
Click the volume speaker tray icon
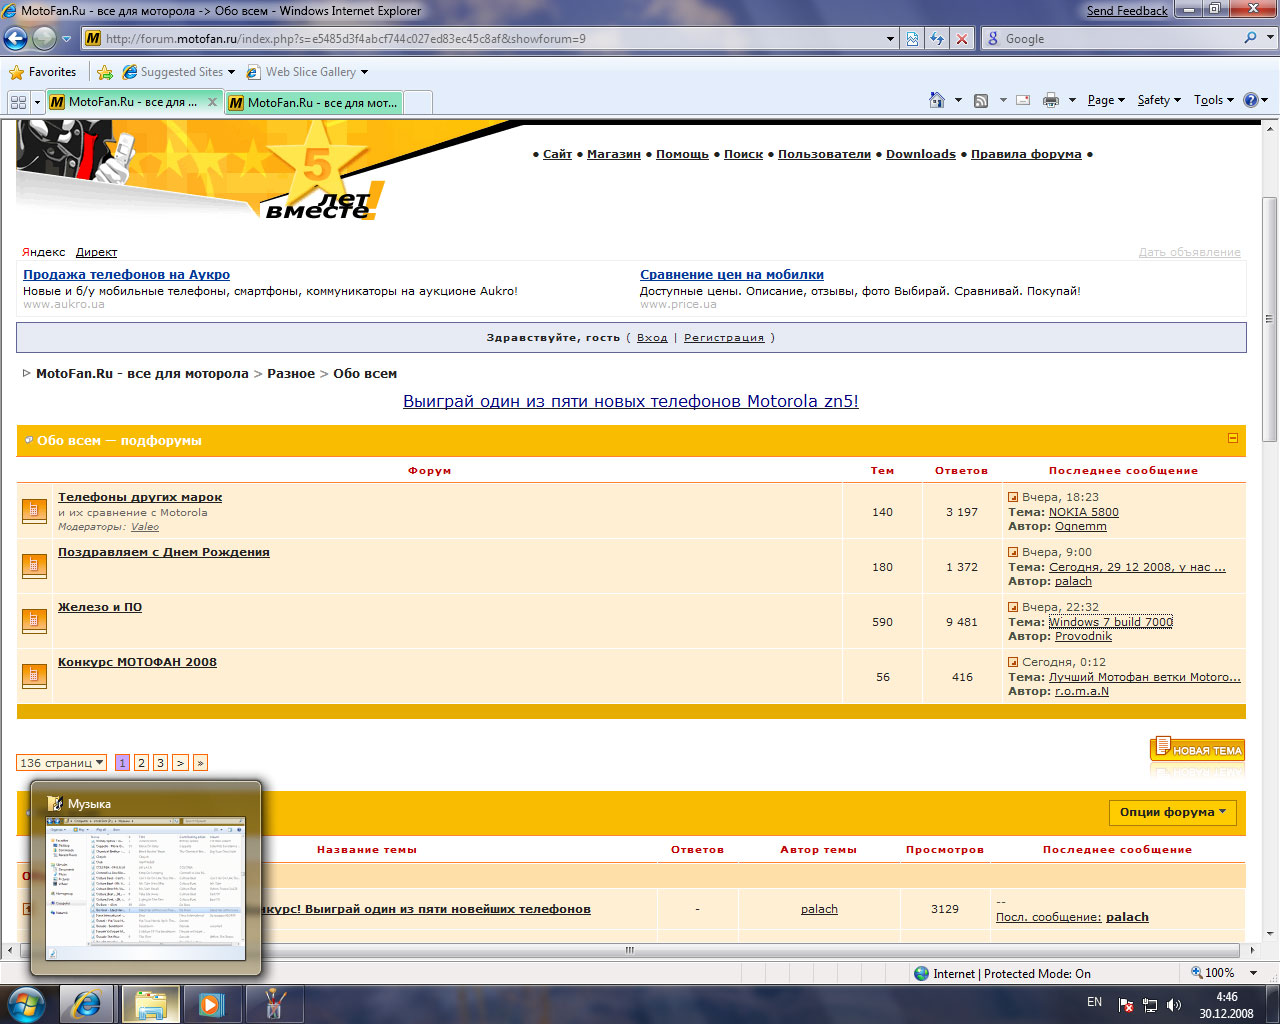[1174, 1005]
